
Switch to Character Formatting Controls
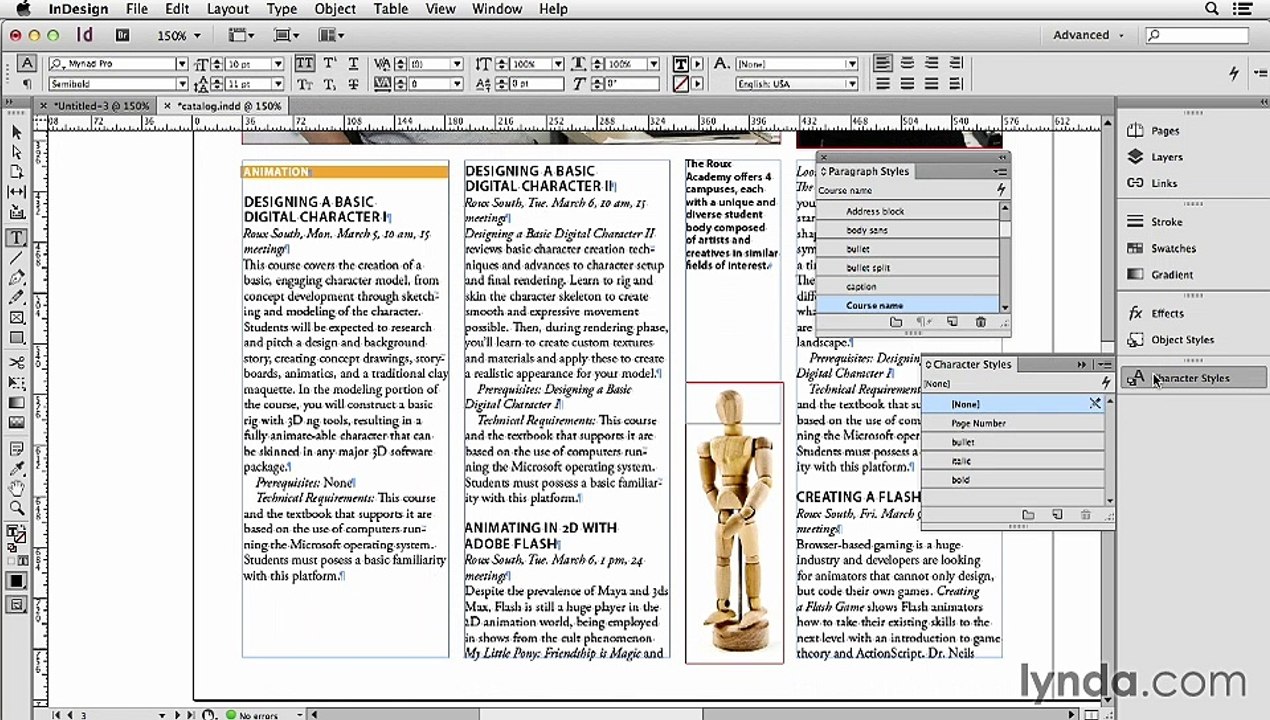(x=27, y=63)
